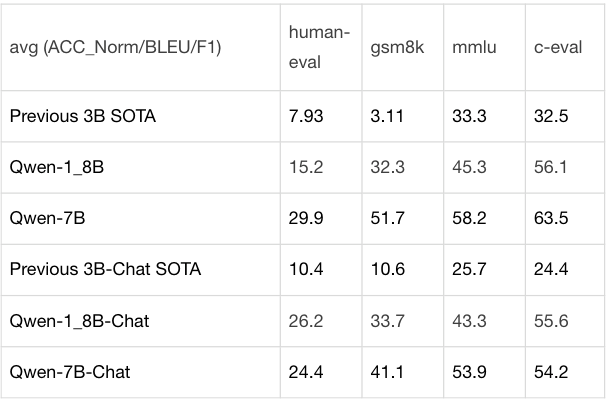Select the Qwen-7B-Chat row label
This screenshot has height=403, width=611.
[x=70, y=372]
